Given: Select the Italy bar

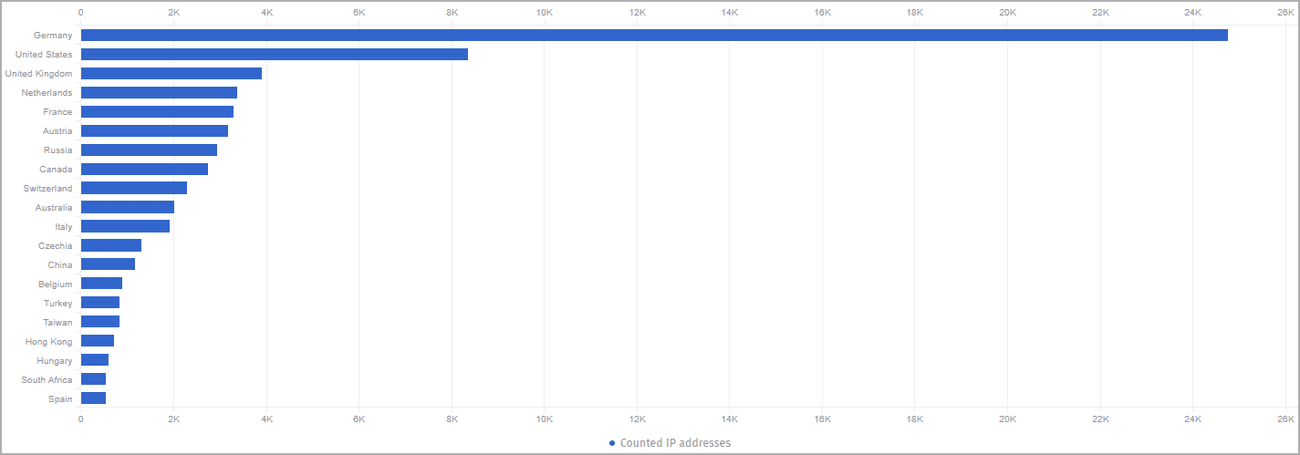Looking at the screenshot, I should [x=125, y=226].
